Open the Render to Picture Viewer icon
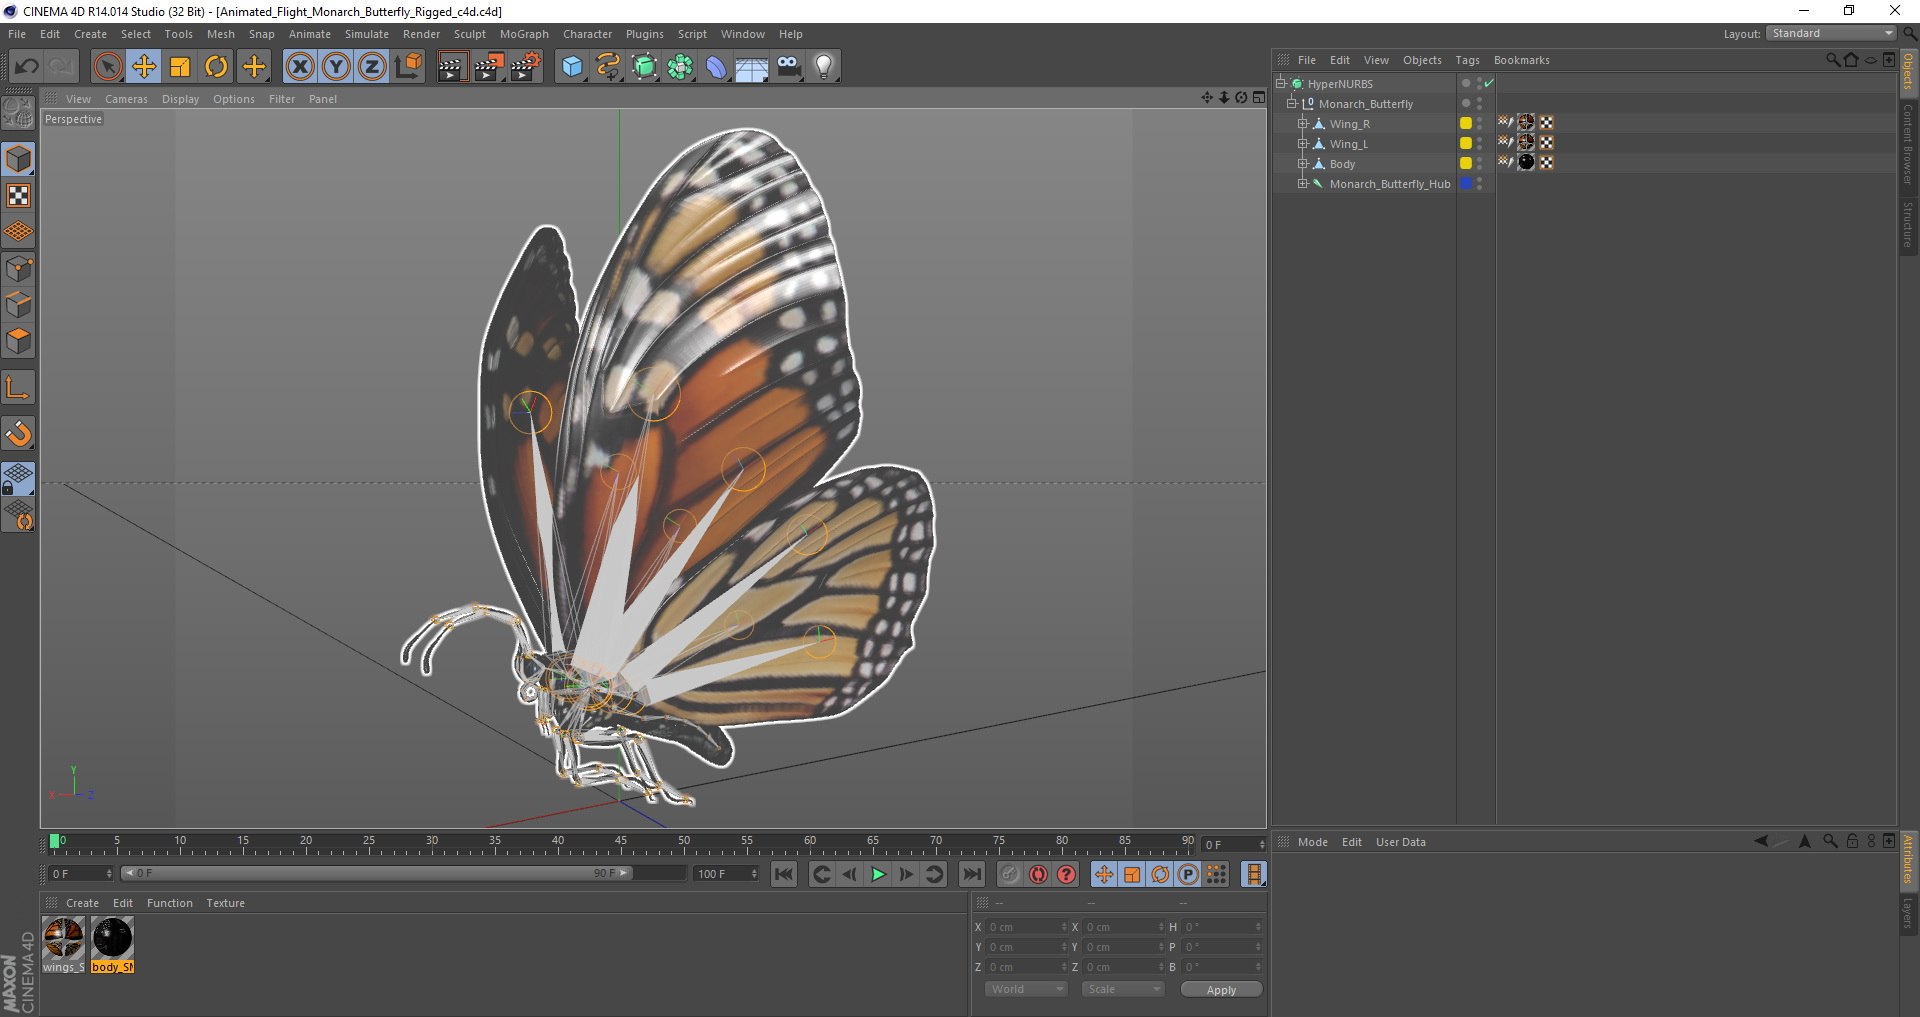 489,67
